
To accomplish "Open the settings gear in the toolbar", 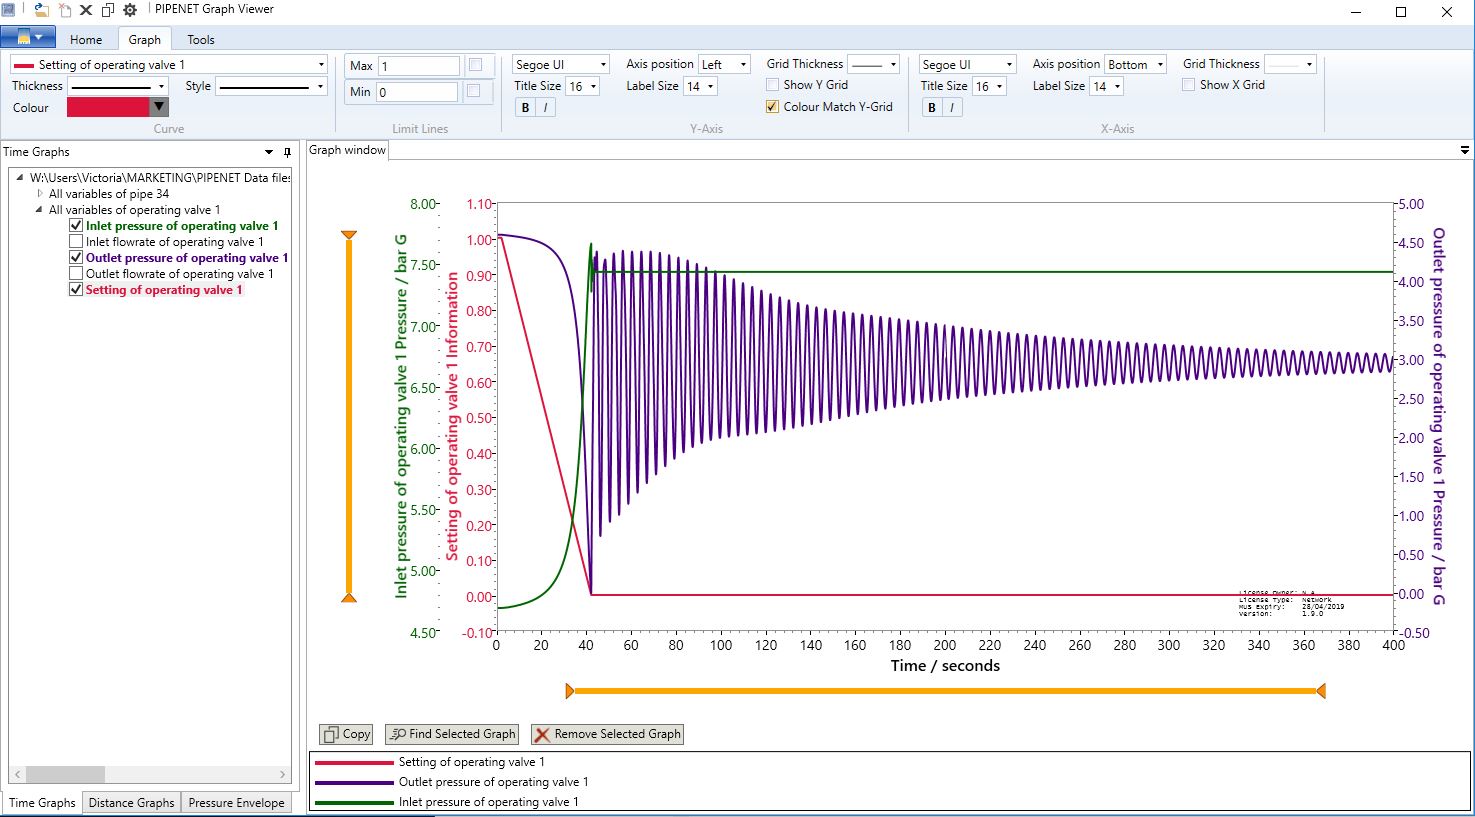I will [x=130, y=9].
